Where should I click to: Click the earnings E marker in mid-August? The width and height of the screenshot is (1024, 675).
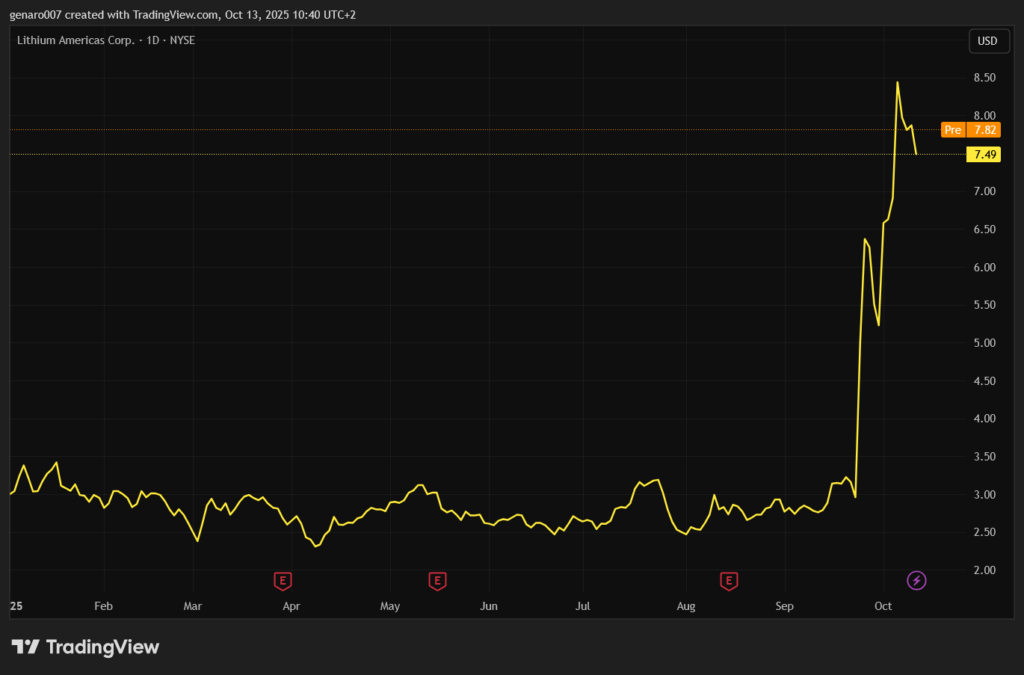pos(729,580)
